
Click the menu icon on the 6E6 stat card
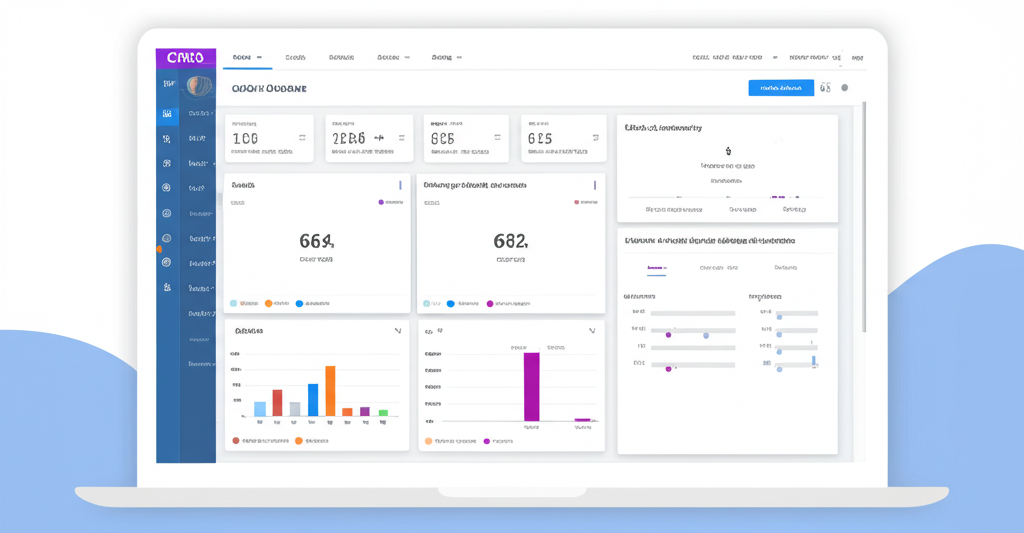(x=498, y=138)
